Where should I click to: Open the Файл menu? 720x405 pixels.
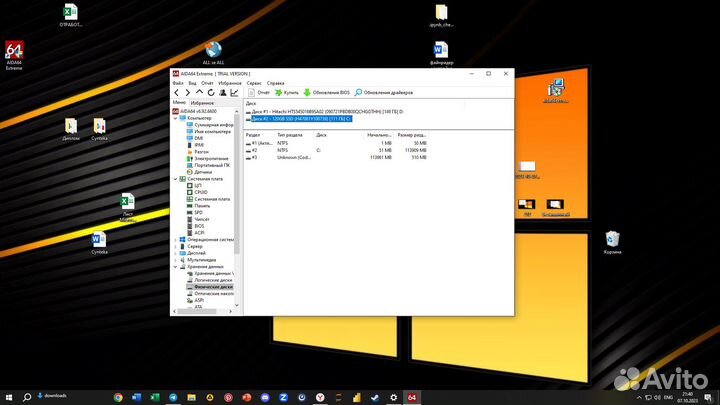tap(178, 83)
